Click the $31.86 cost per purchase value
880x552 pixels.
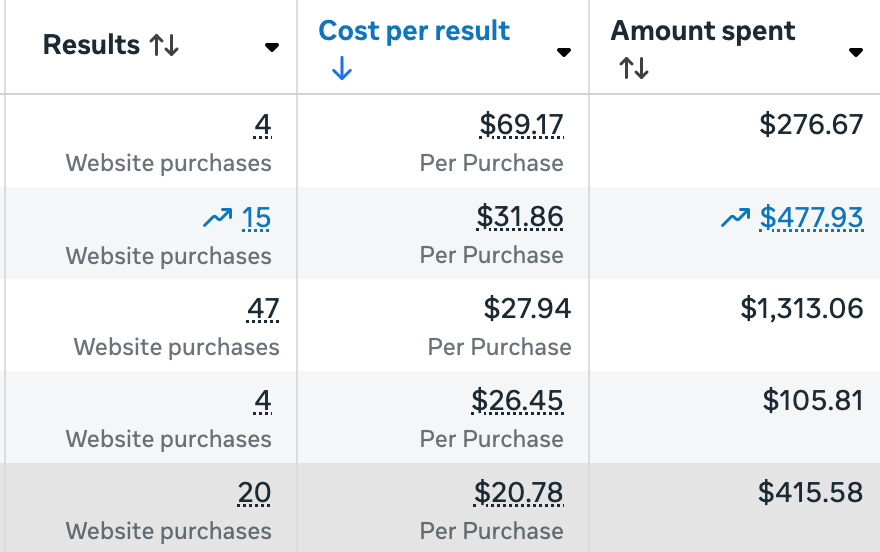(x=520, y=217)
